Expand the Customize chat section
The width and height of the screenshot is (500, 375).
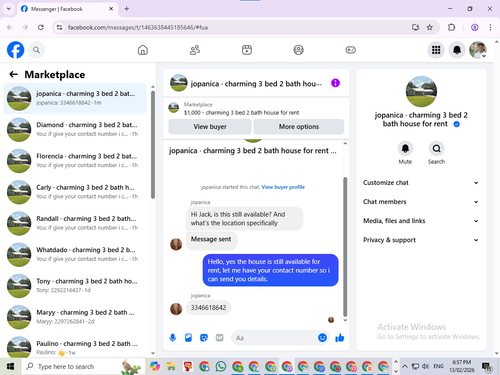[421, 183]
